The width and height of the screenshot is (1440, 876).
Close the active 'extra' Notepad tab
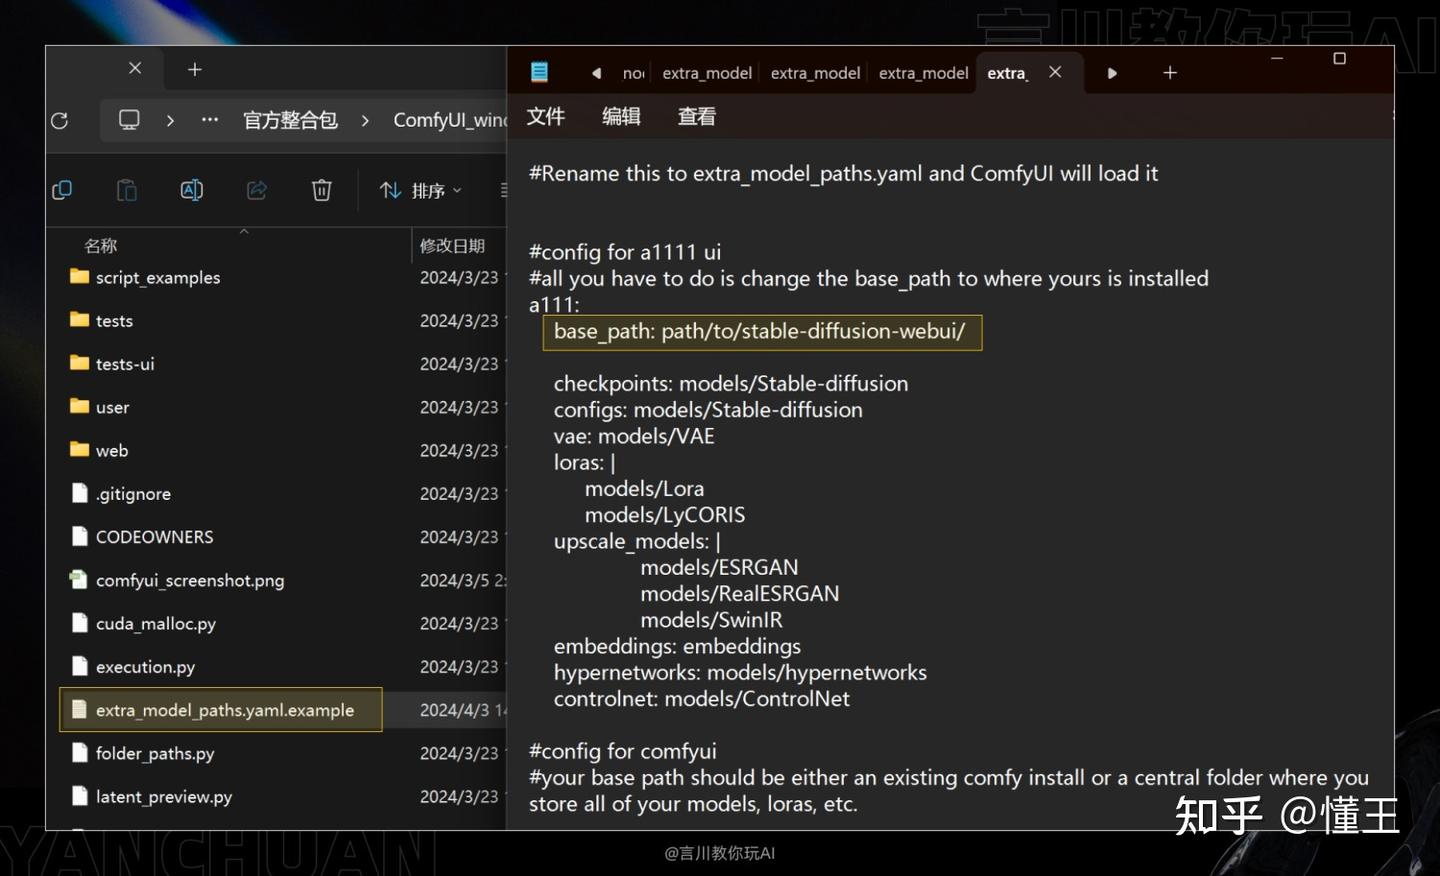click(1055, 72)
